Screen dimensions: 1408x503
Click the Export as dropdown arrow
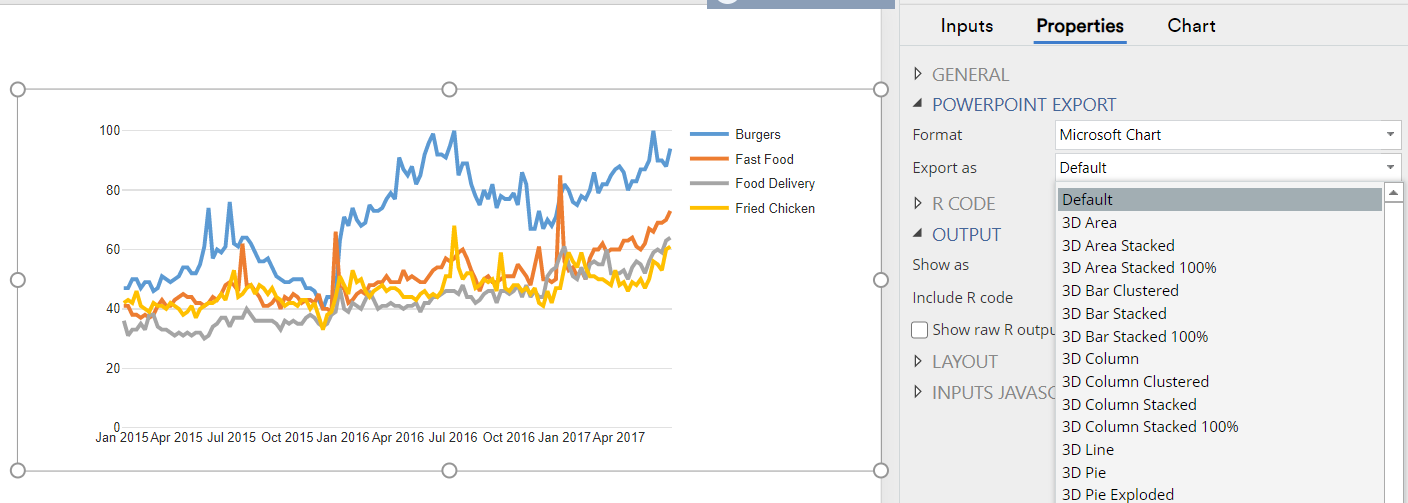(x=1390, y=168)
